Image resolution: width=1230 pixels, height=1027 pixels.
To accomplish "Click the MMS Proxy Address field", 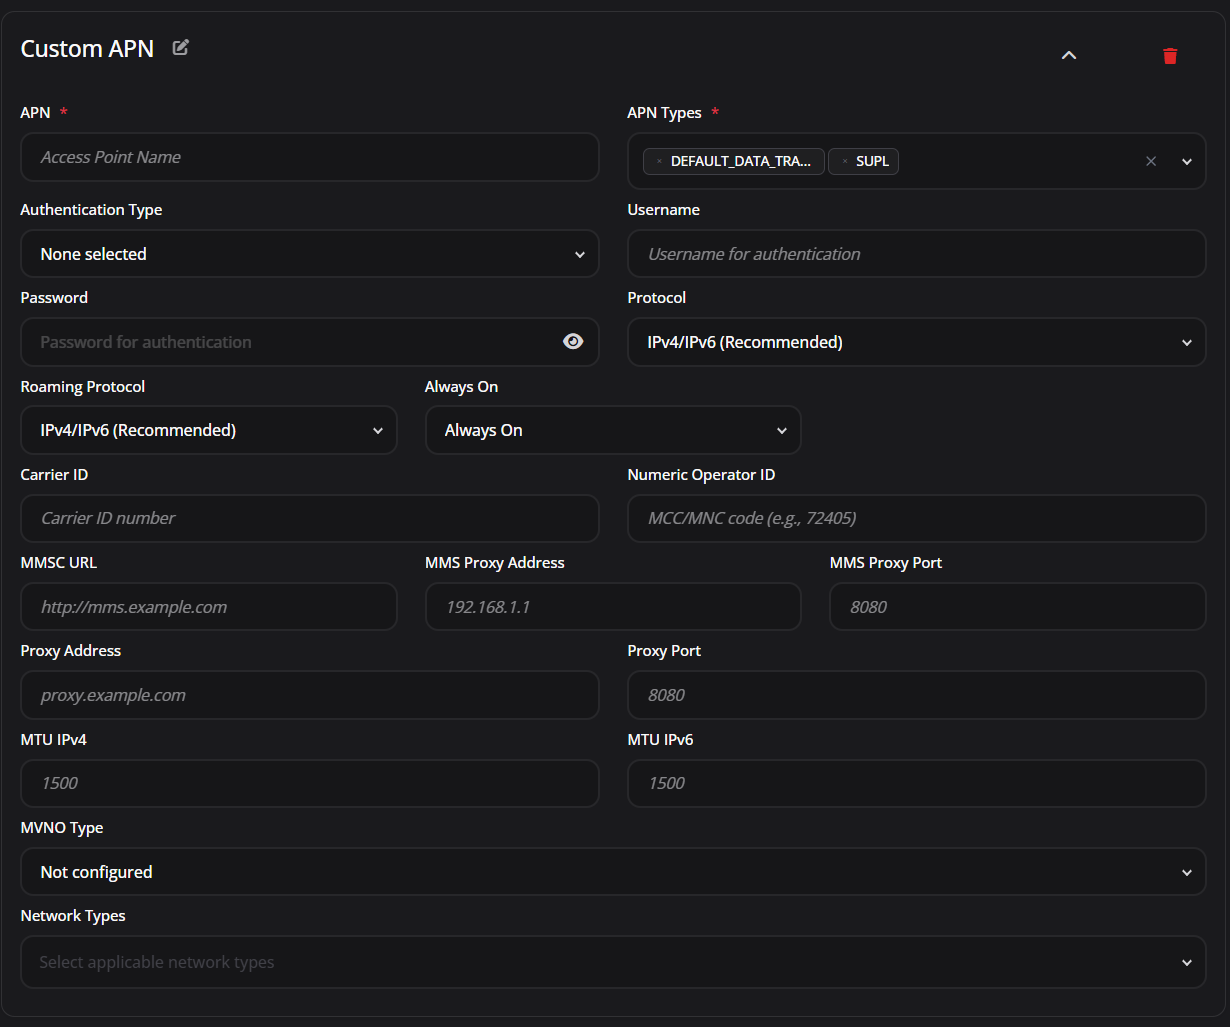I will tap(613, 607).
